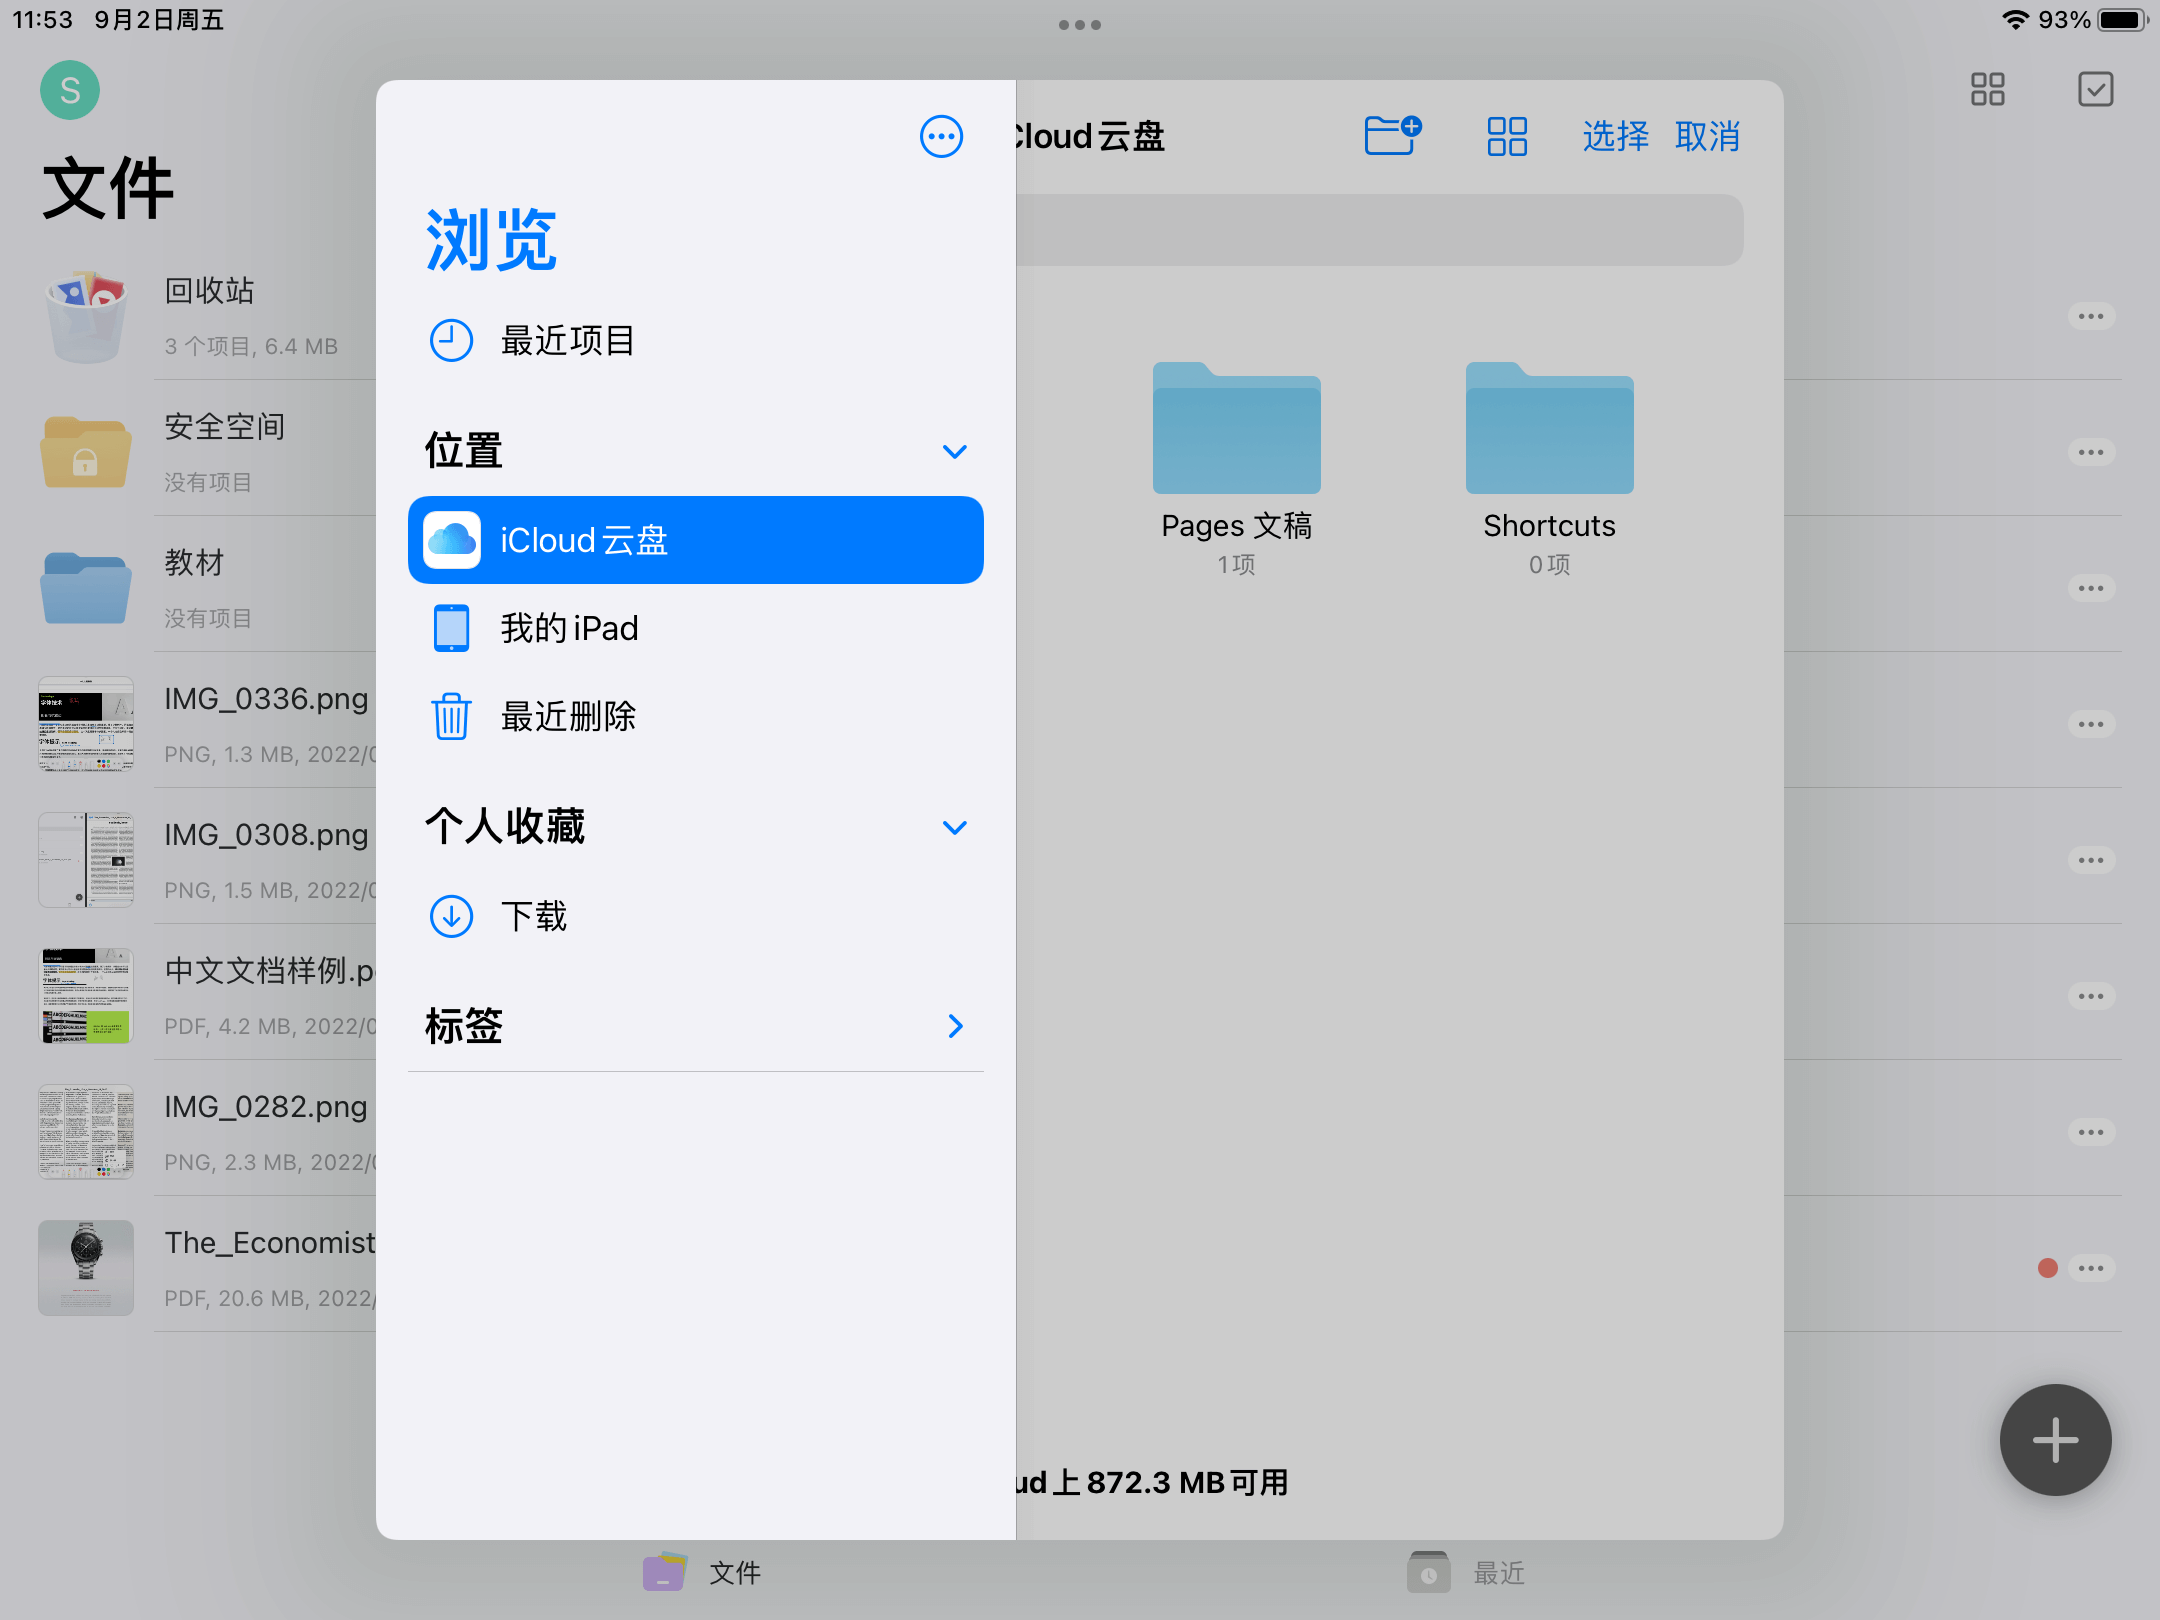The image size is (2160, 1620).
Task: Switch iCloud Drive view to grid icons
Action: (1507, 136)
